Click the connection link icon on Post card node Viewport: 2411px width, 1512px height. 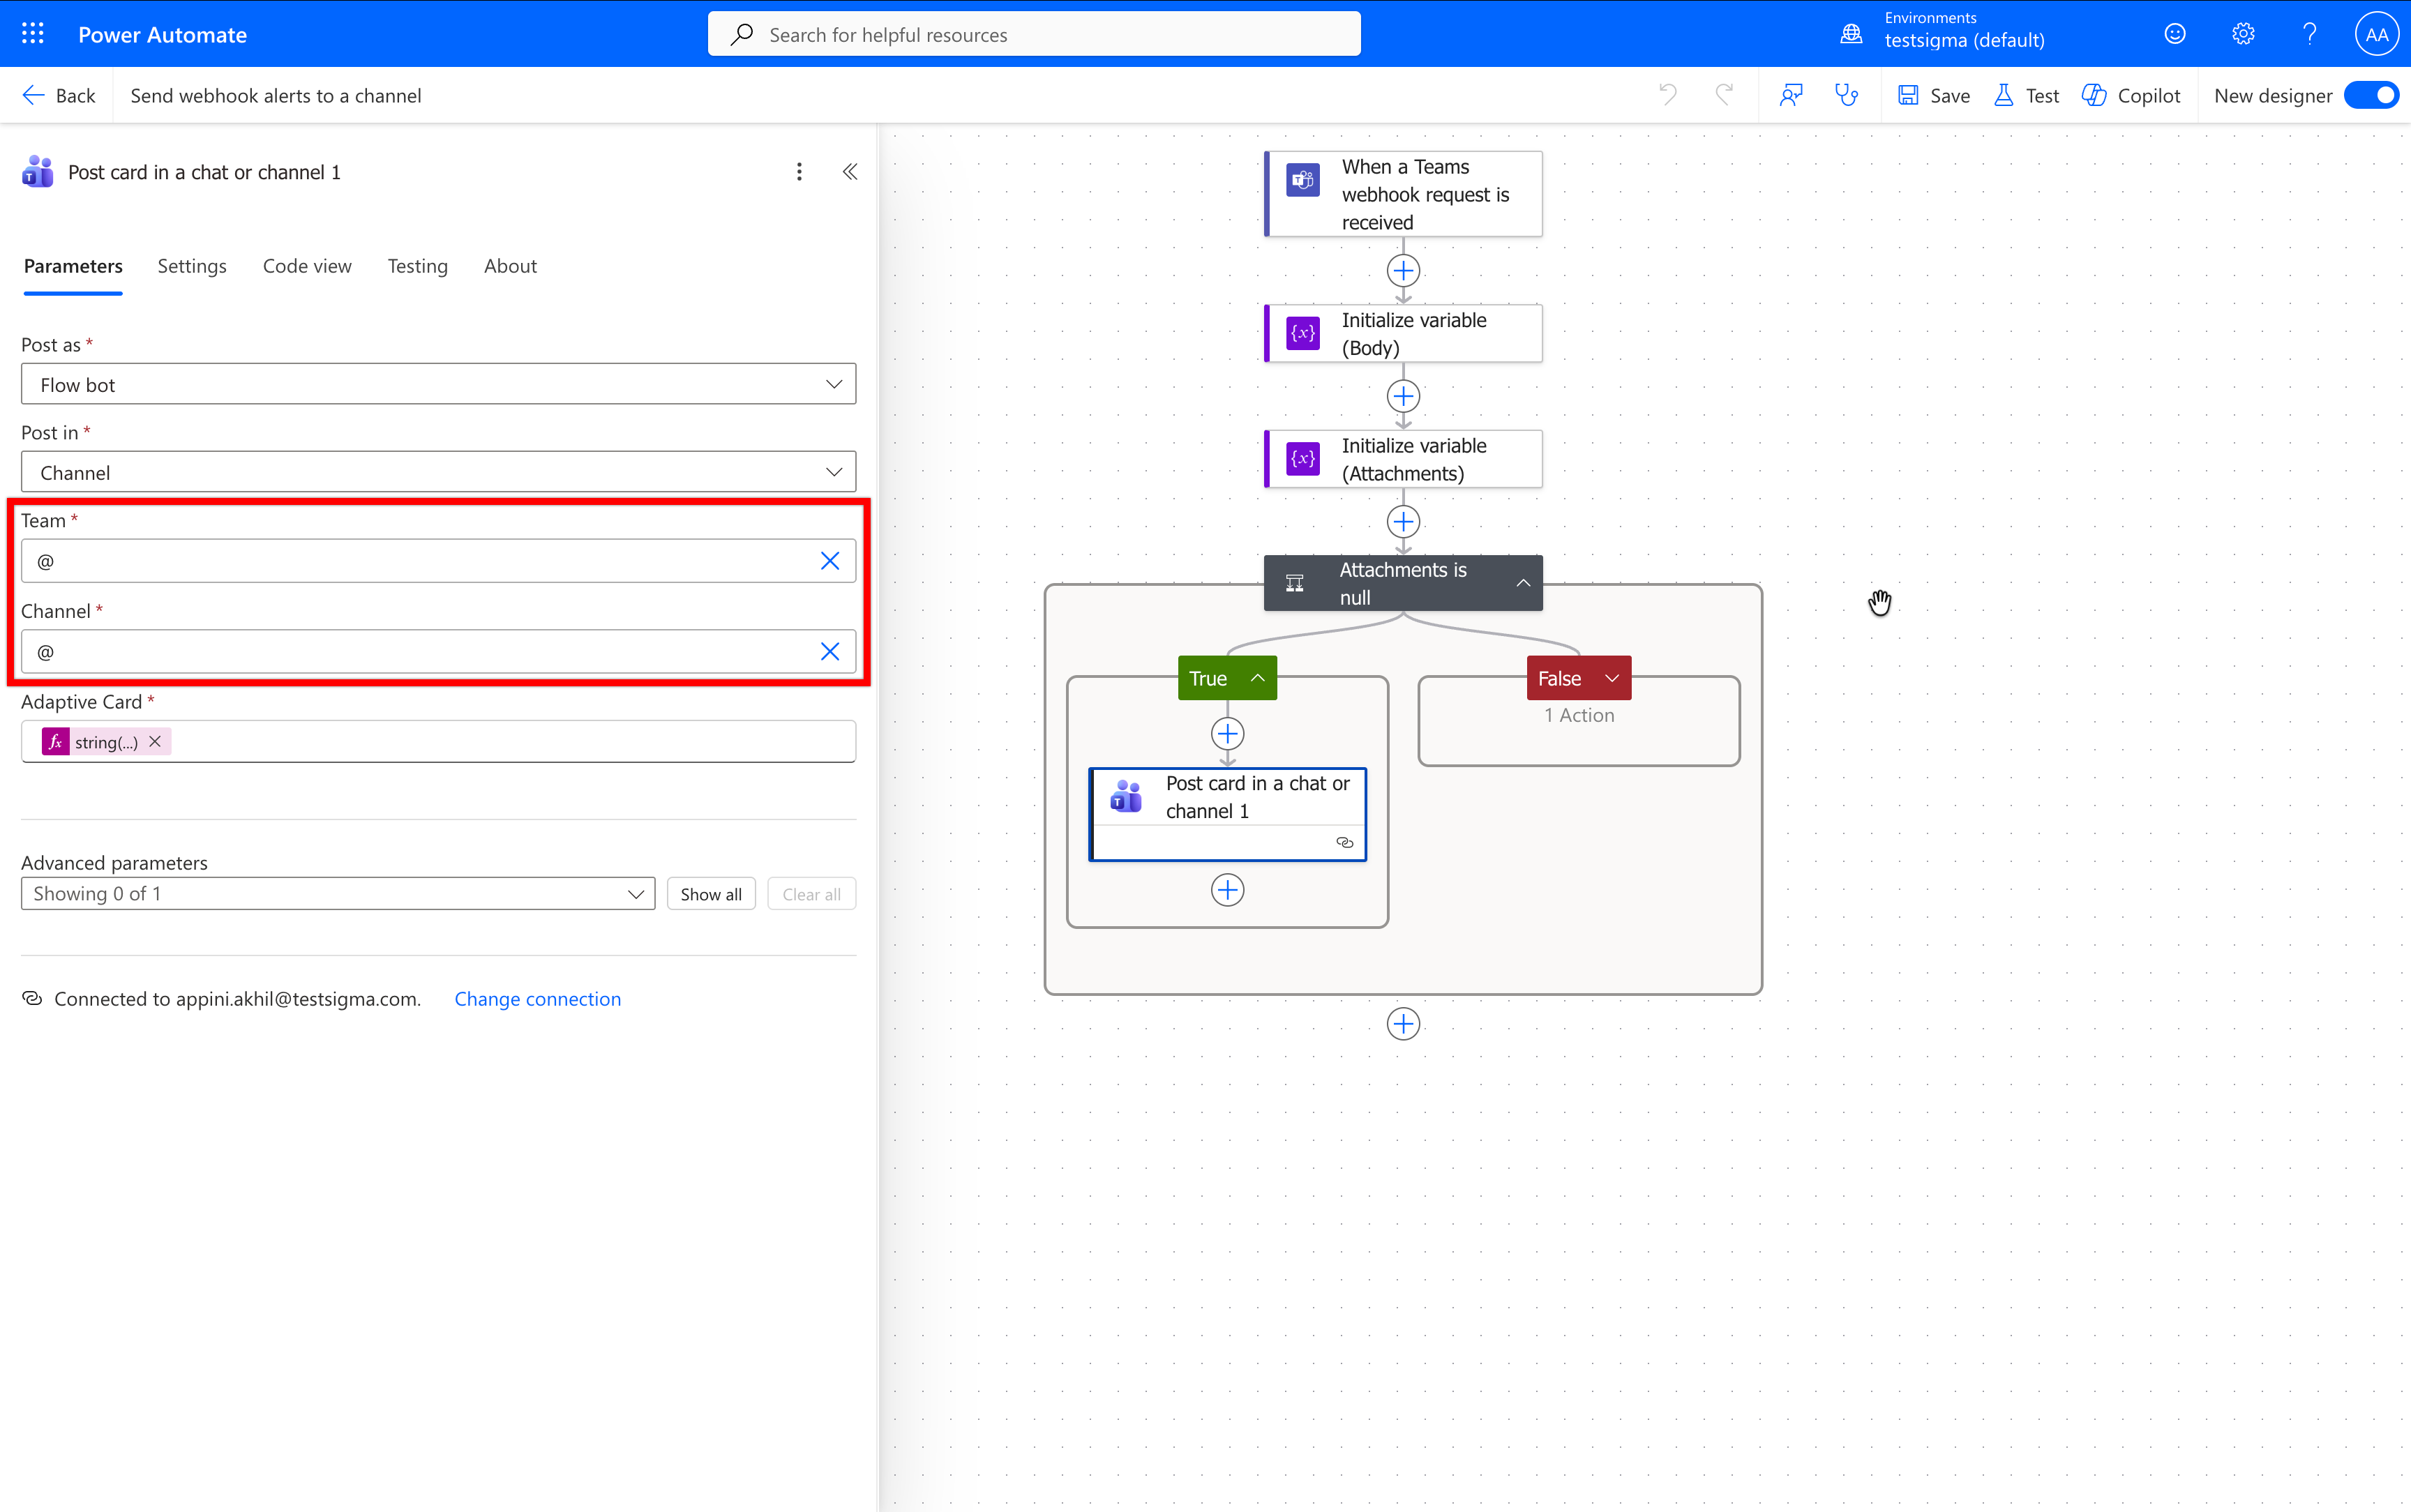coord(1345,843)
